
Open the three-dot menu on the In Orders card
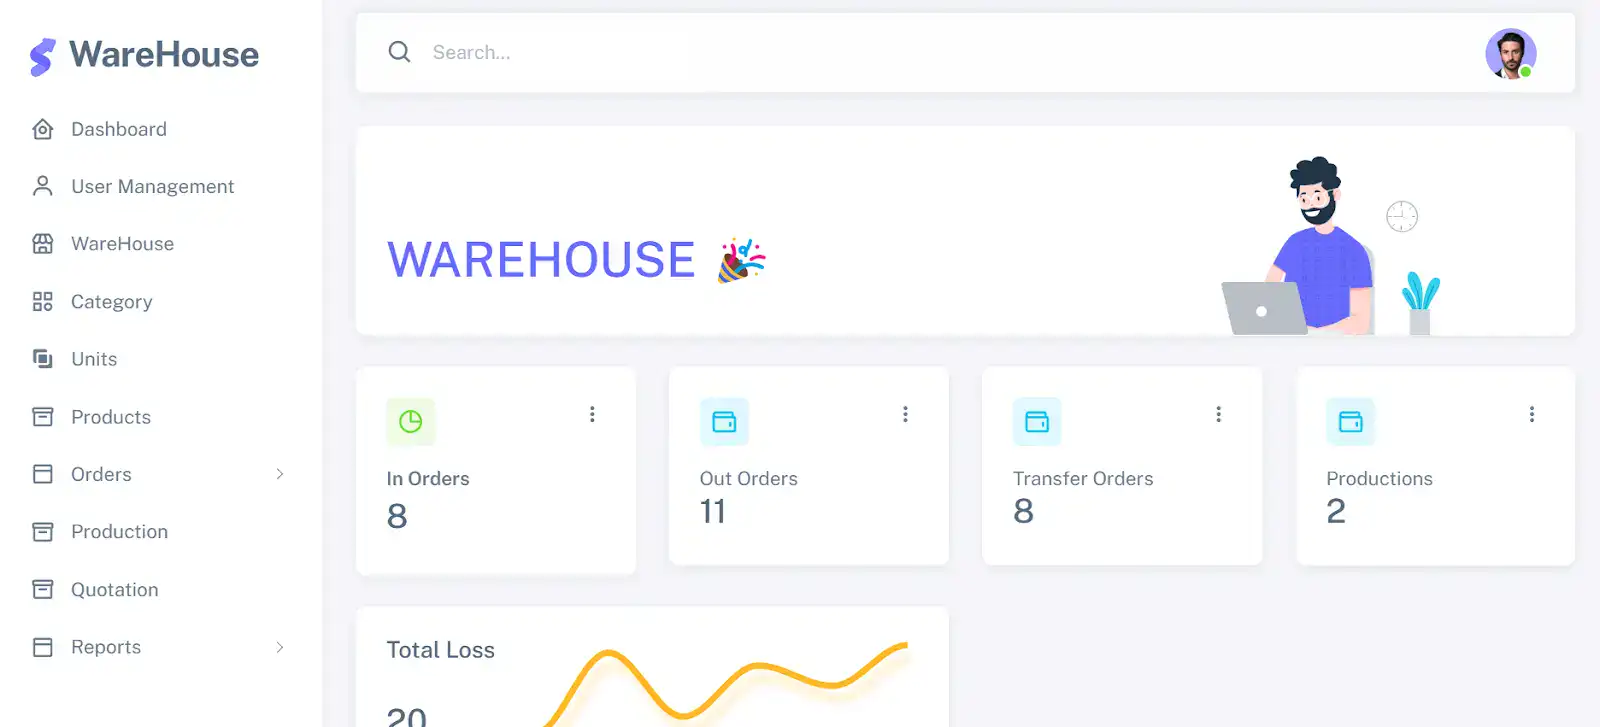[x=592, y=414]
